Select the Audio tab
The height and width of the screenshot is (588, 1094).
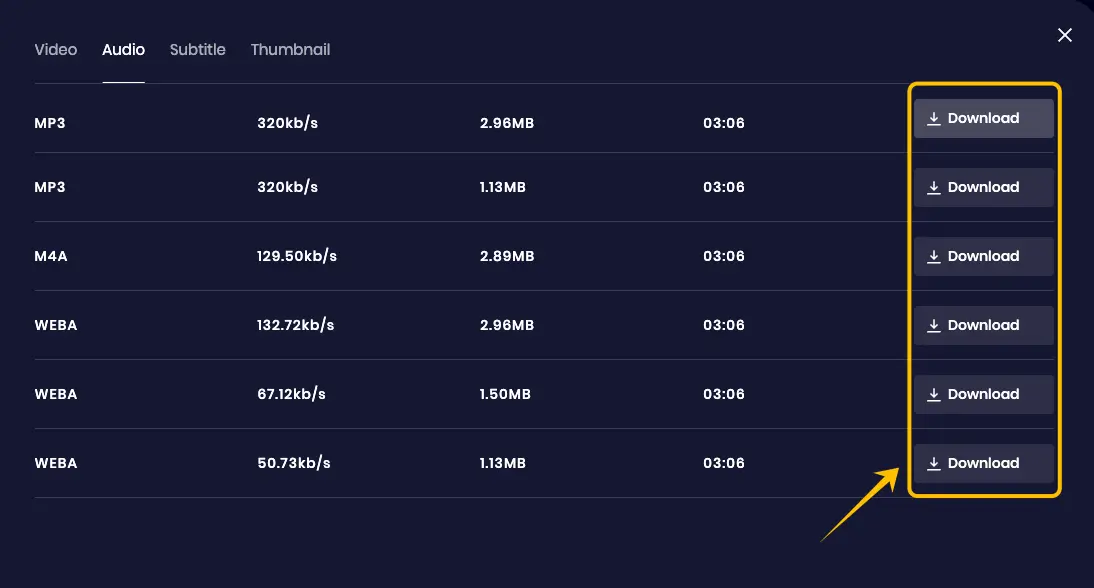(123, 50)
